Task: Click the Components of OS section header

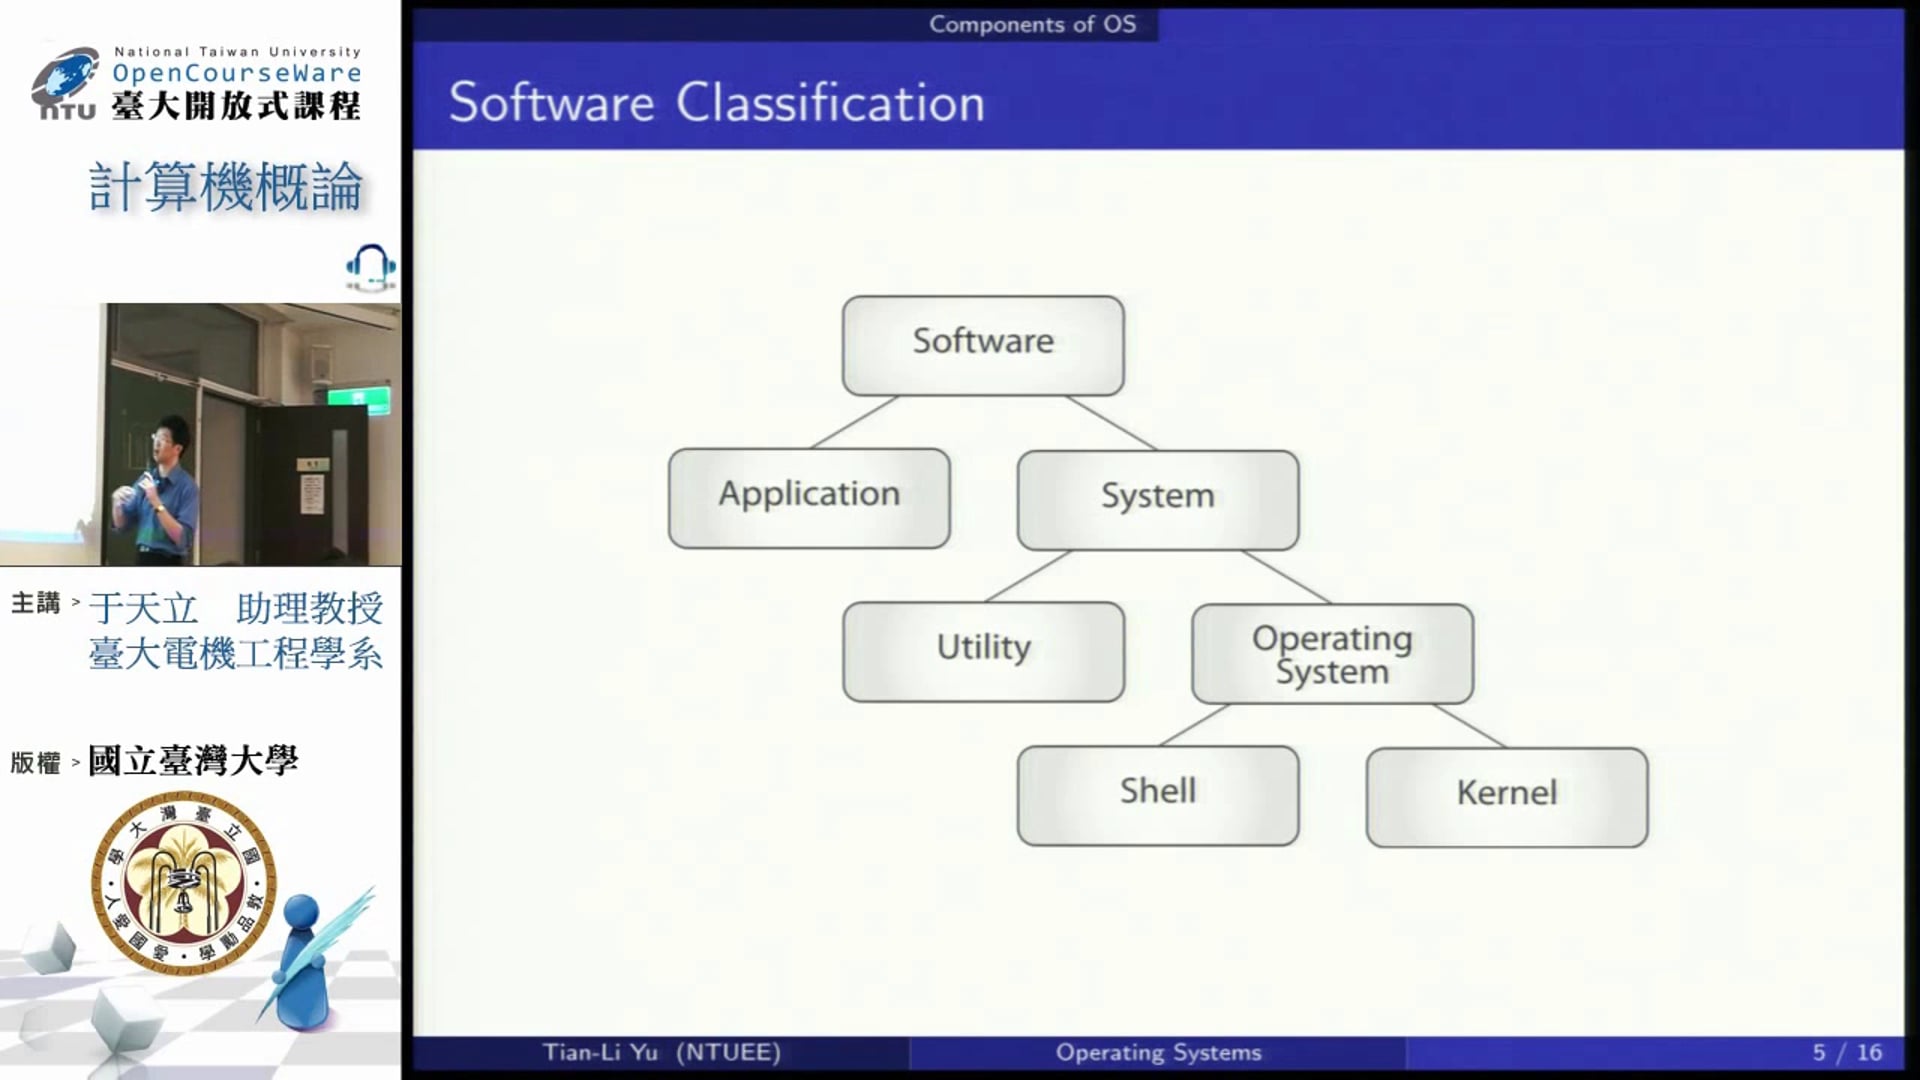Action: [x=1032, y=24]
